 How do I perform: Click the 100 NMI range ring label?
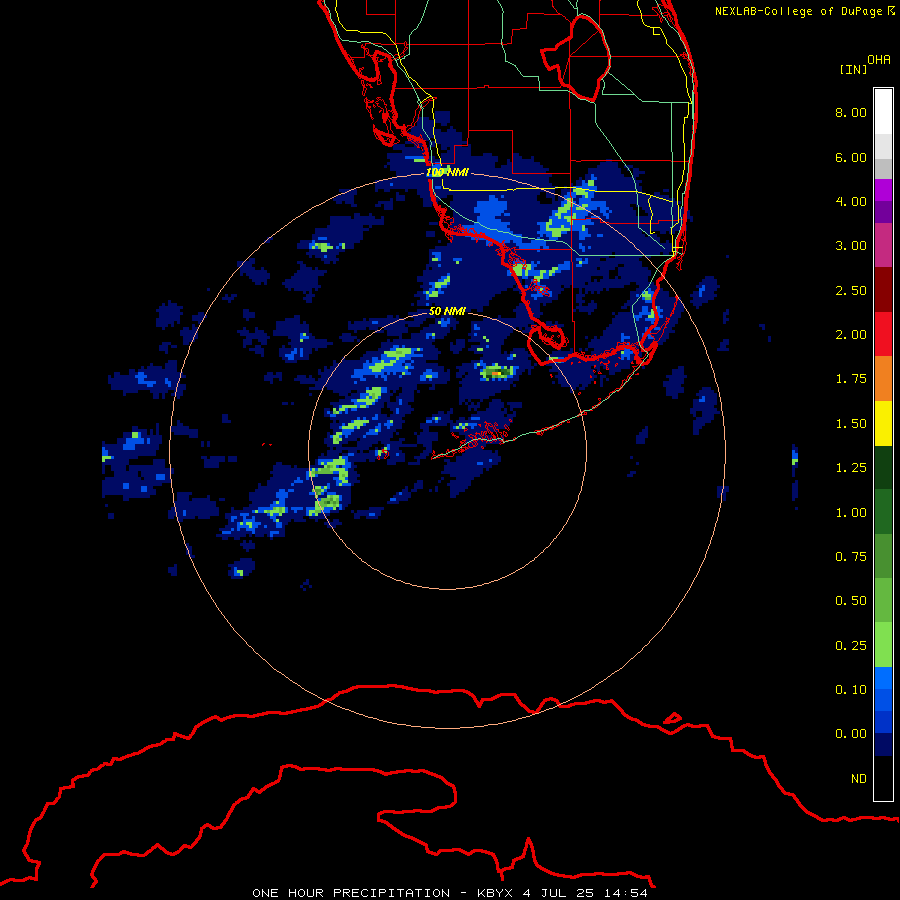[x=447, y=172]
